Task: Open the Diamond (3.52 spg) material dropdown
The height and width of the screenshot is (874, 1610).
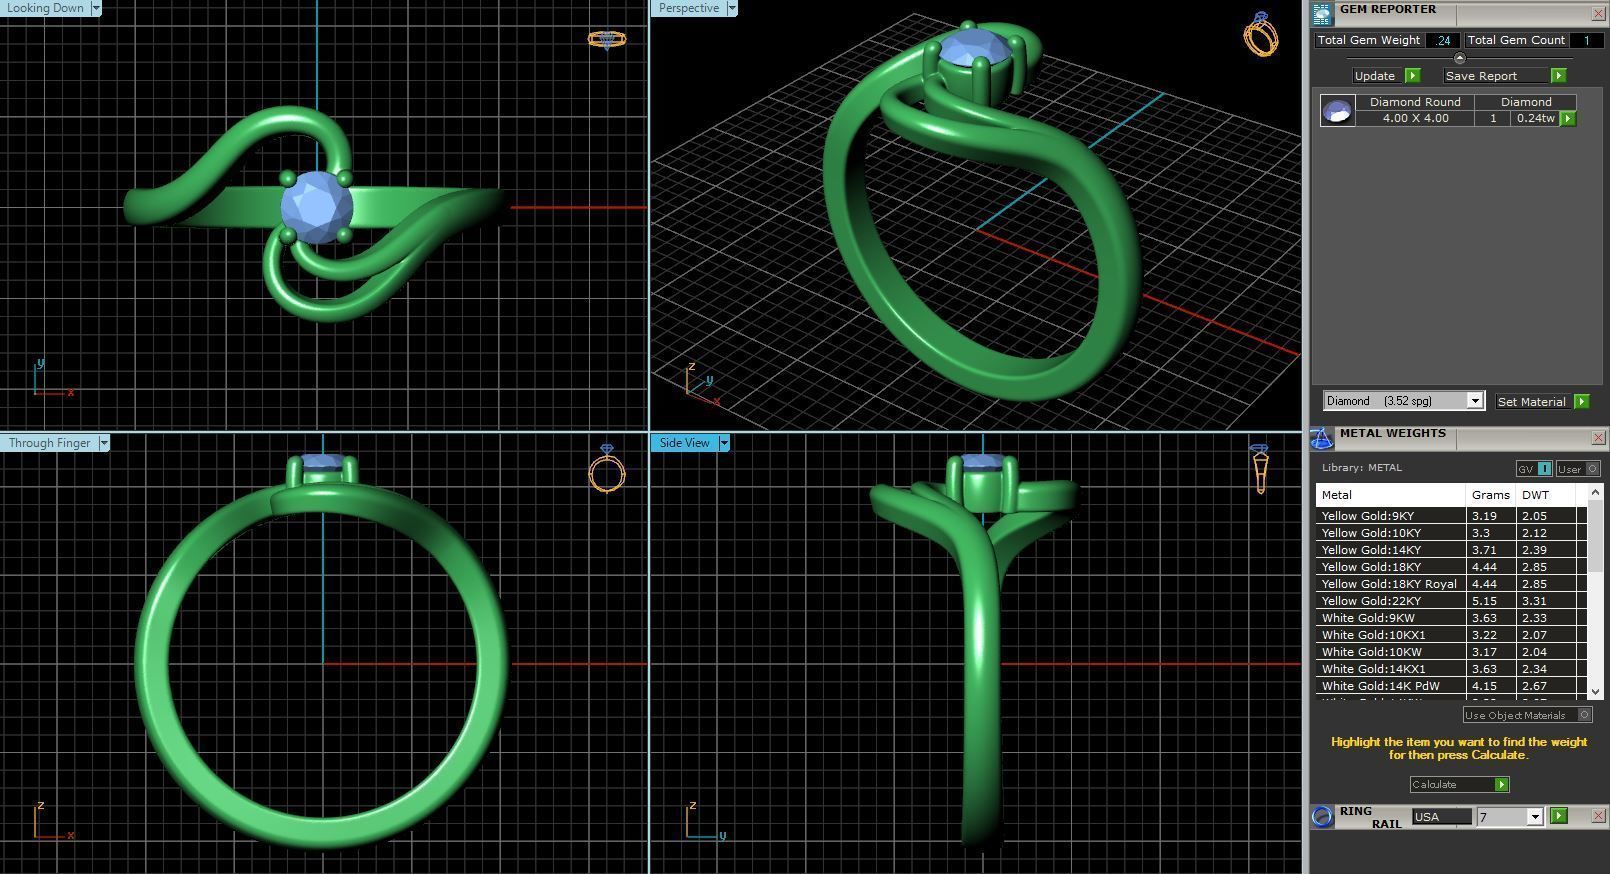Action: (1474, 401)
